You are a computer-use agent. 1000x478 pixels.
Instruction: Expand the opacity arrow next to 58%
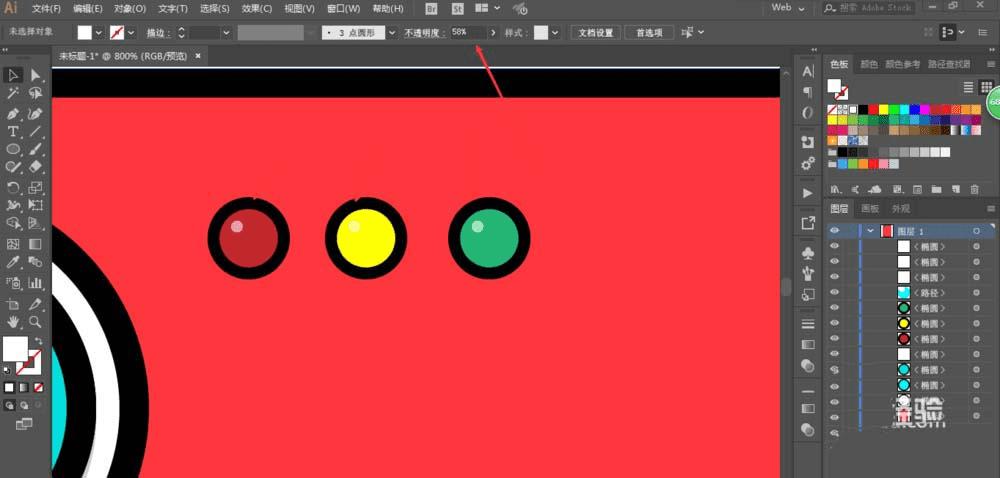click(493, 33)
